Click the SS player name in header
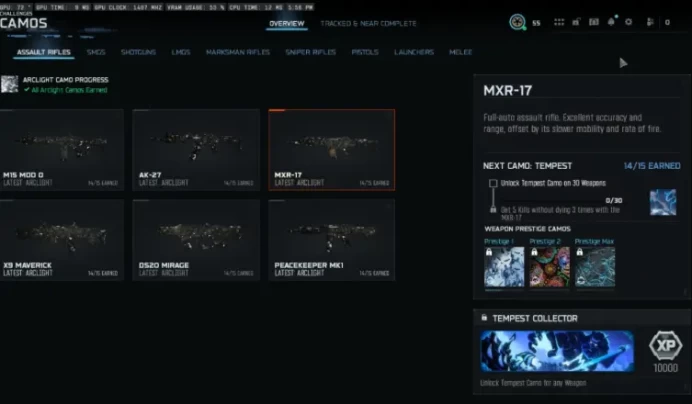 tap(536, 23)
